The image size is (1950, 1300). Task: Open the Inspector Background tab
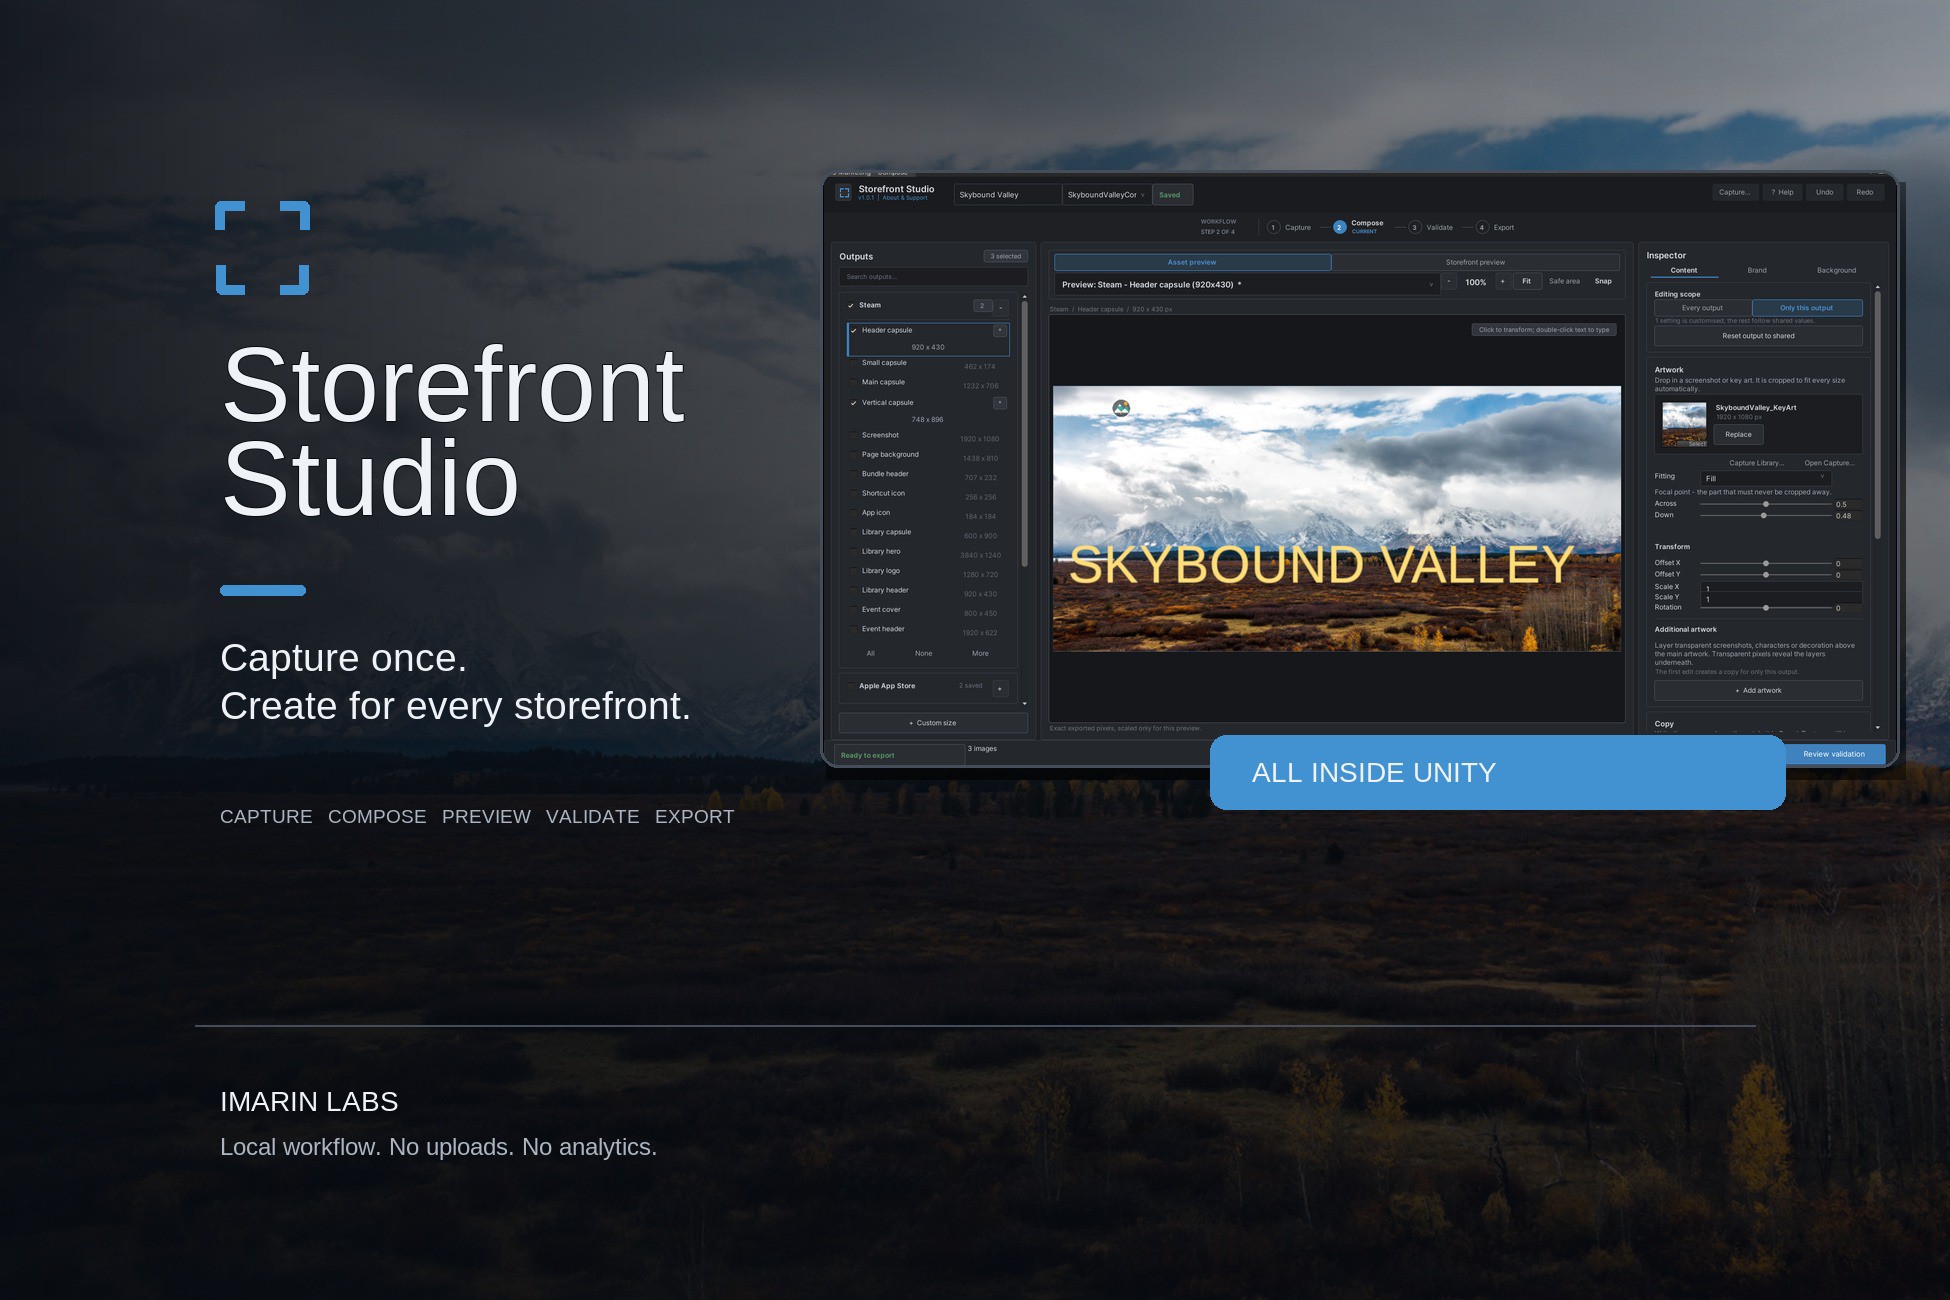[1836, 271]
